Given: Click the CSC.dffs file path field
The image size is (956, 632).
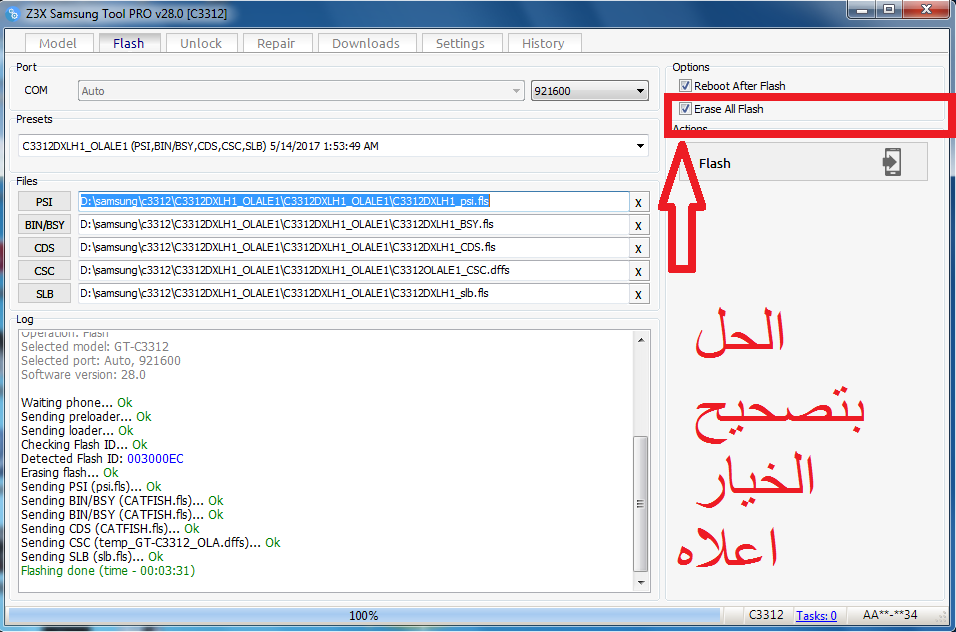Looking at the screenshot, I should click(354, 271).
